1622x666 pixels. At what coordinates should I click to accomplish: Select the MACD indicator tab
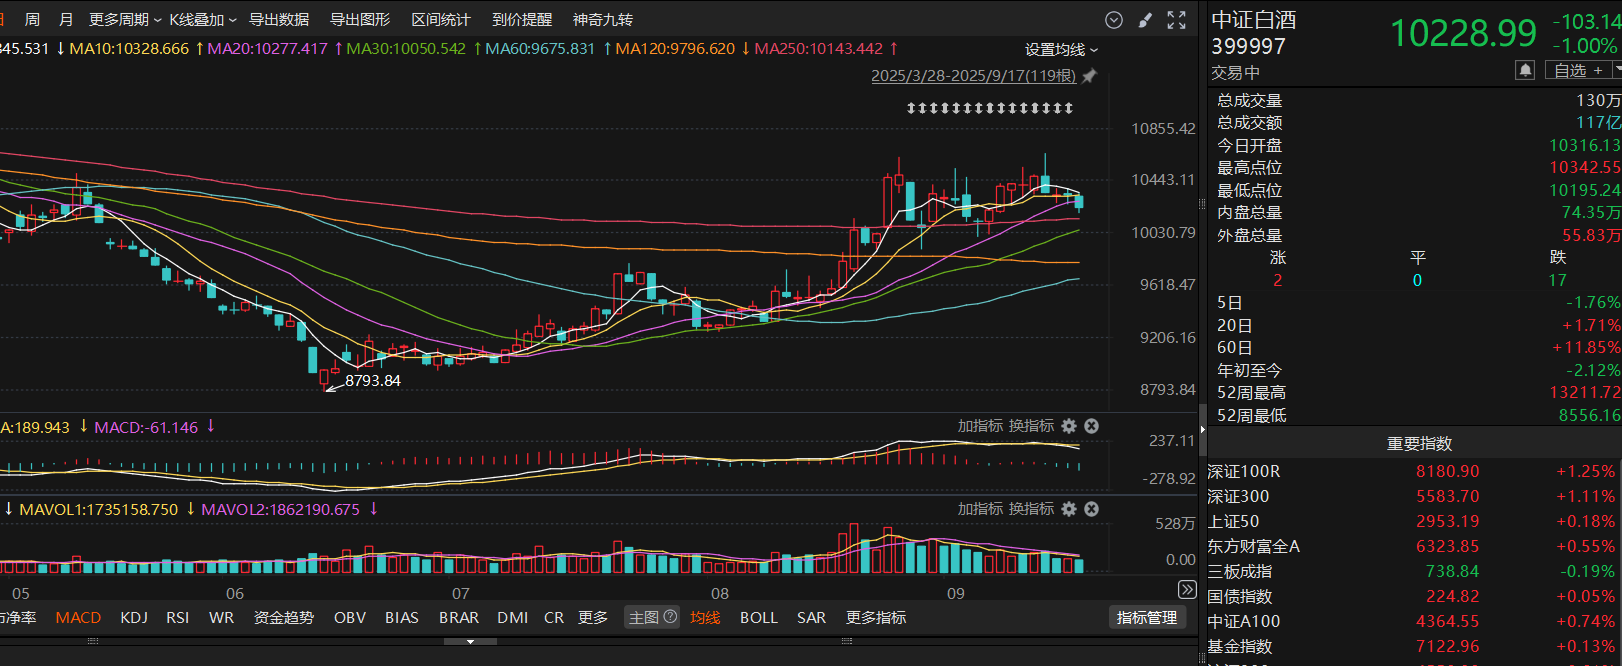78,618
